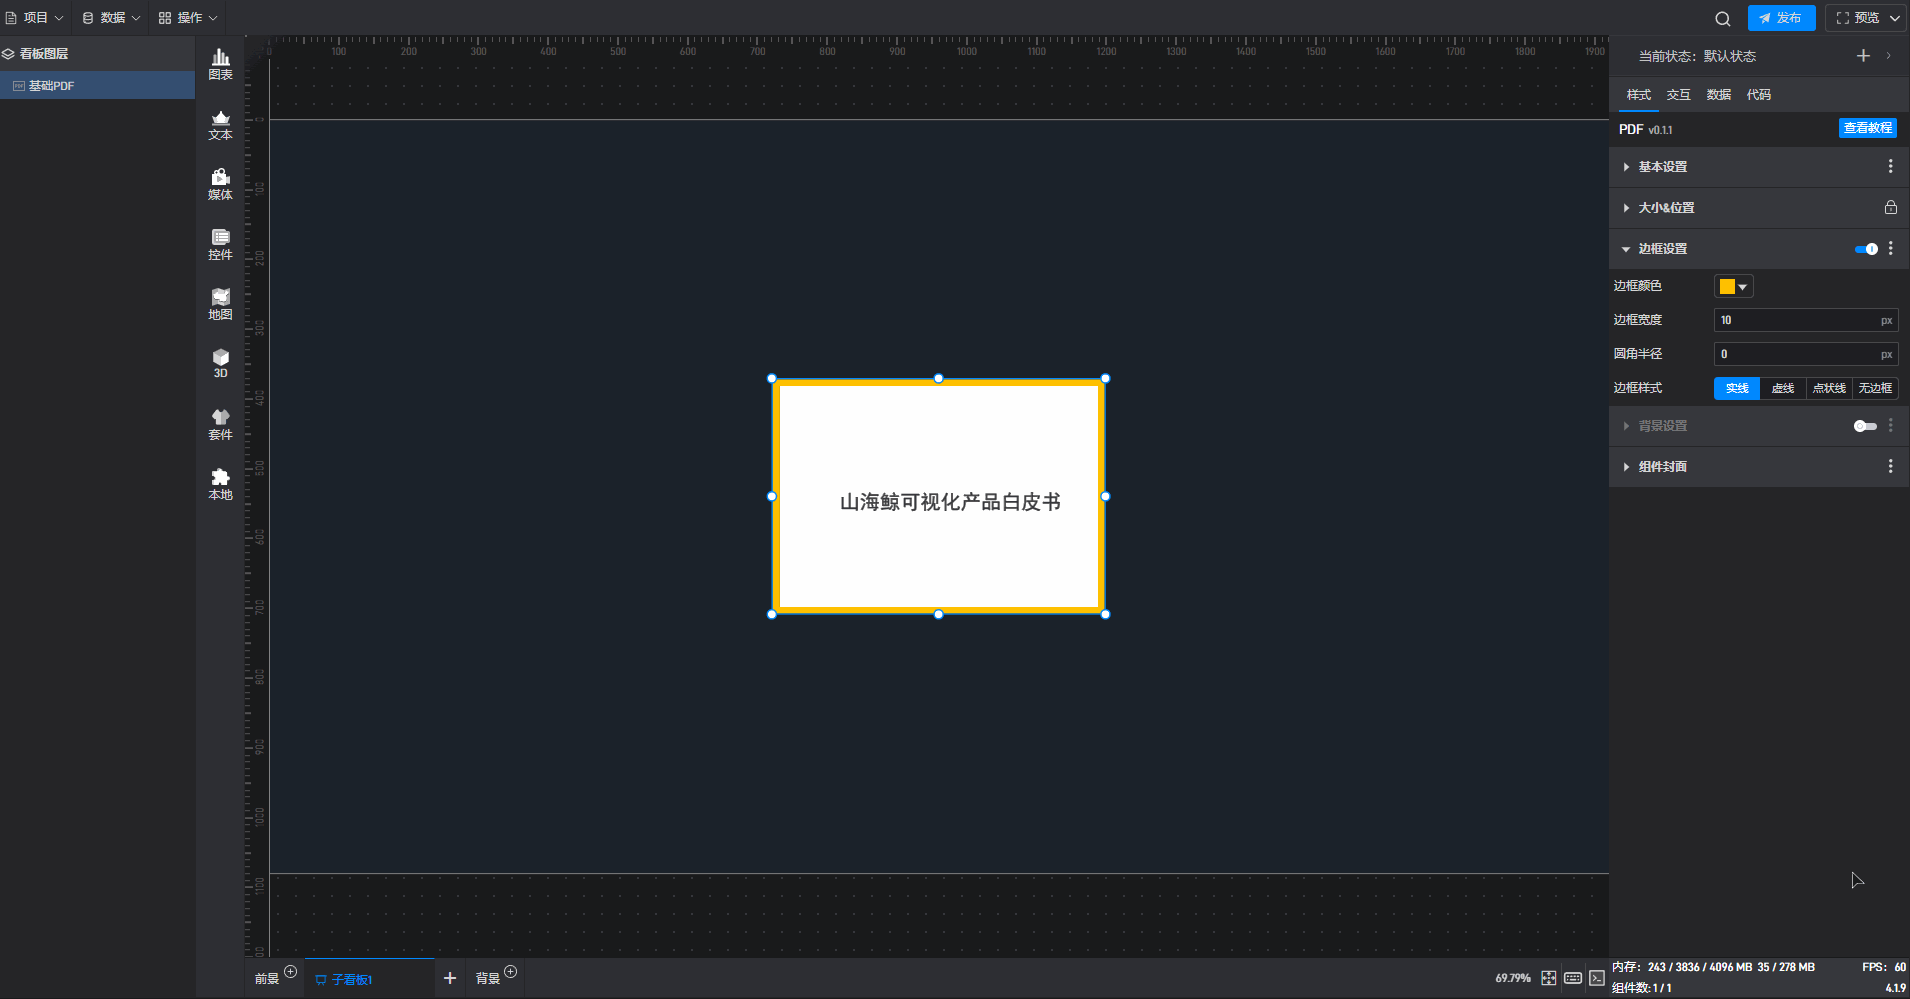Click the 发布 publish button
This screenshot has width=1910, height=999.
pos(1781,18)
